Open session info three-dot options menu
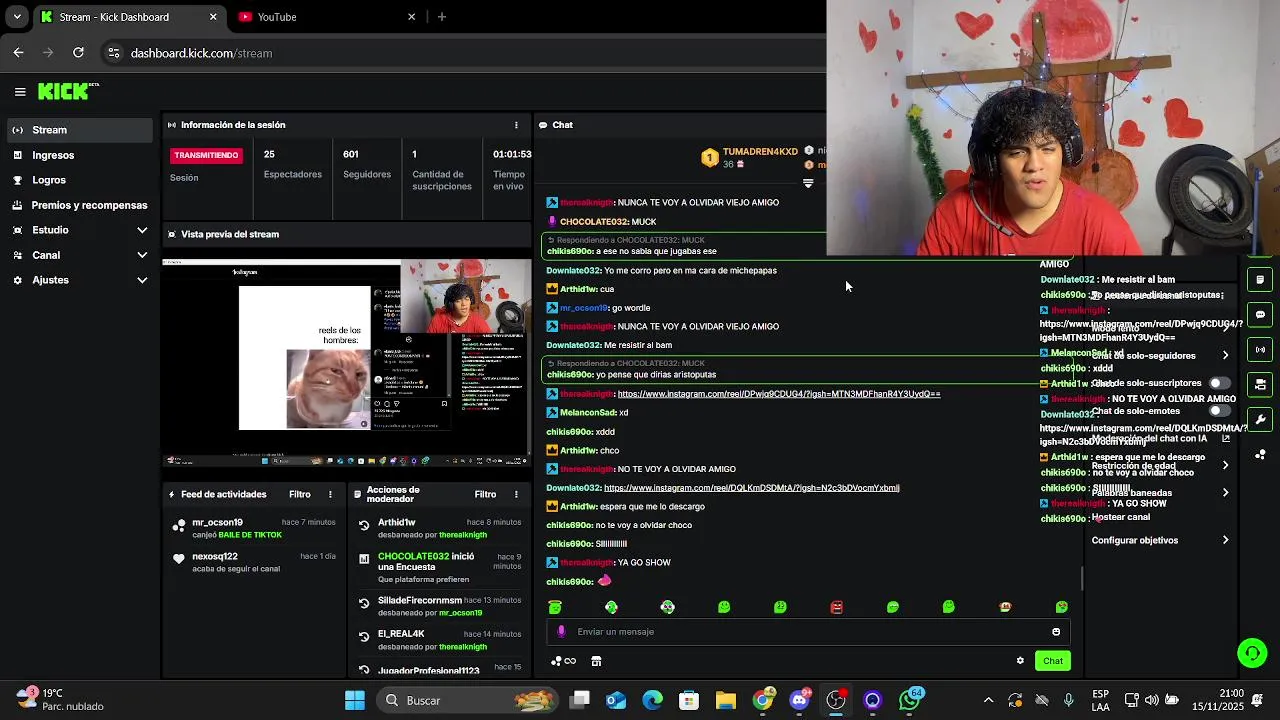This screenshot has width=1280, height=720. [516, 125]
